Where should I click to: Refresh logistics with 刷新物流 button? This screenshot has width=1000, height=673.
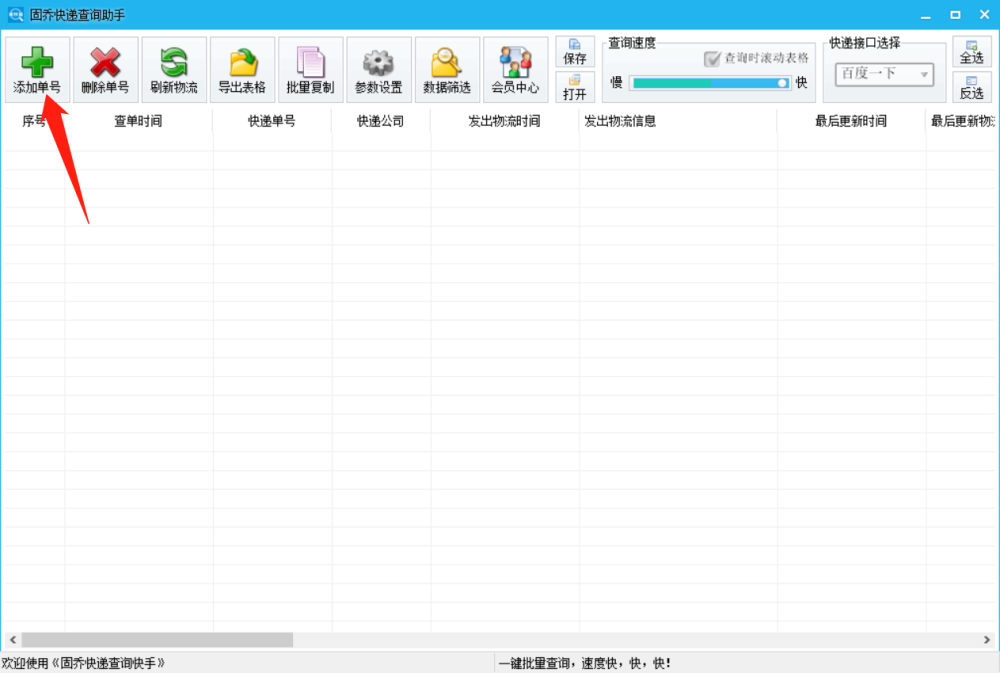(173, 70)
